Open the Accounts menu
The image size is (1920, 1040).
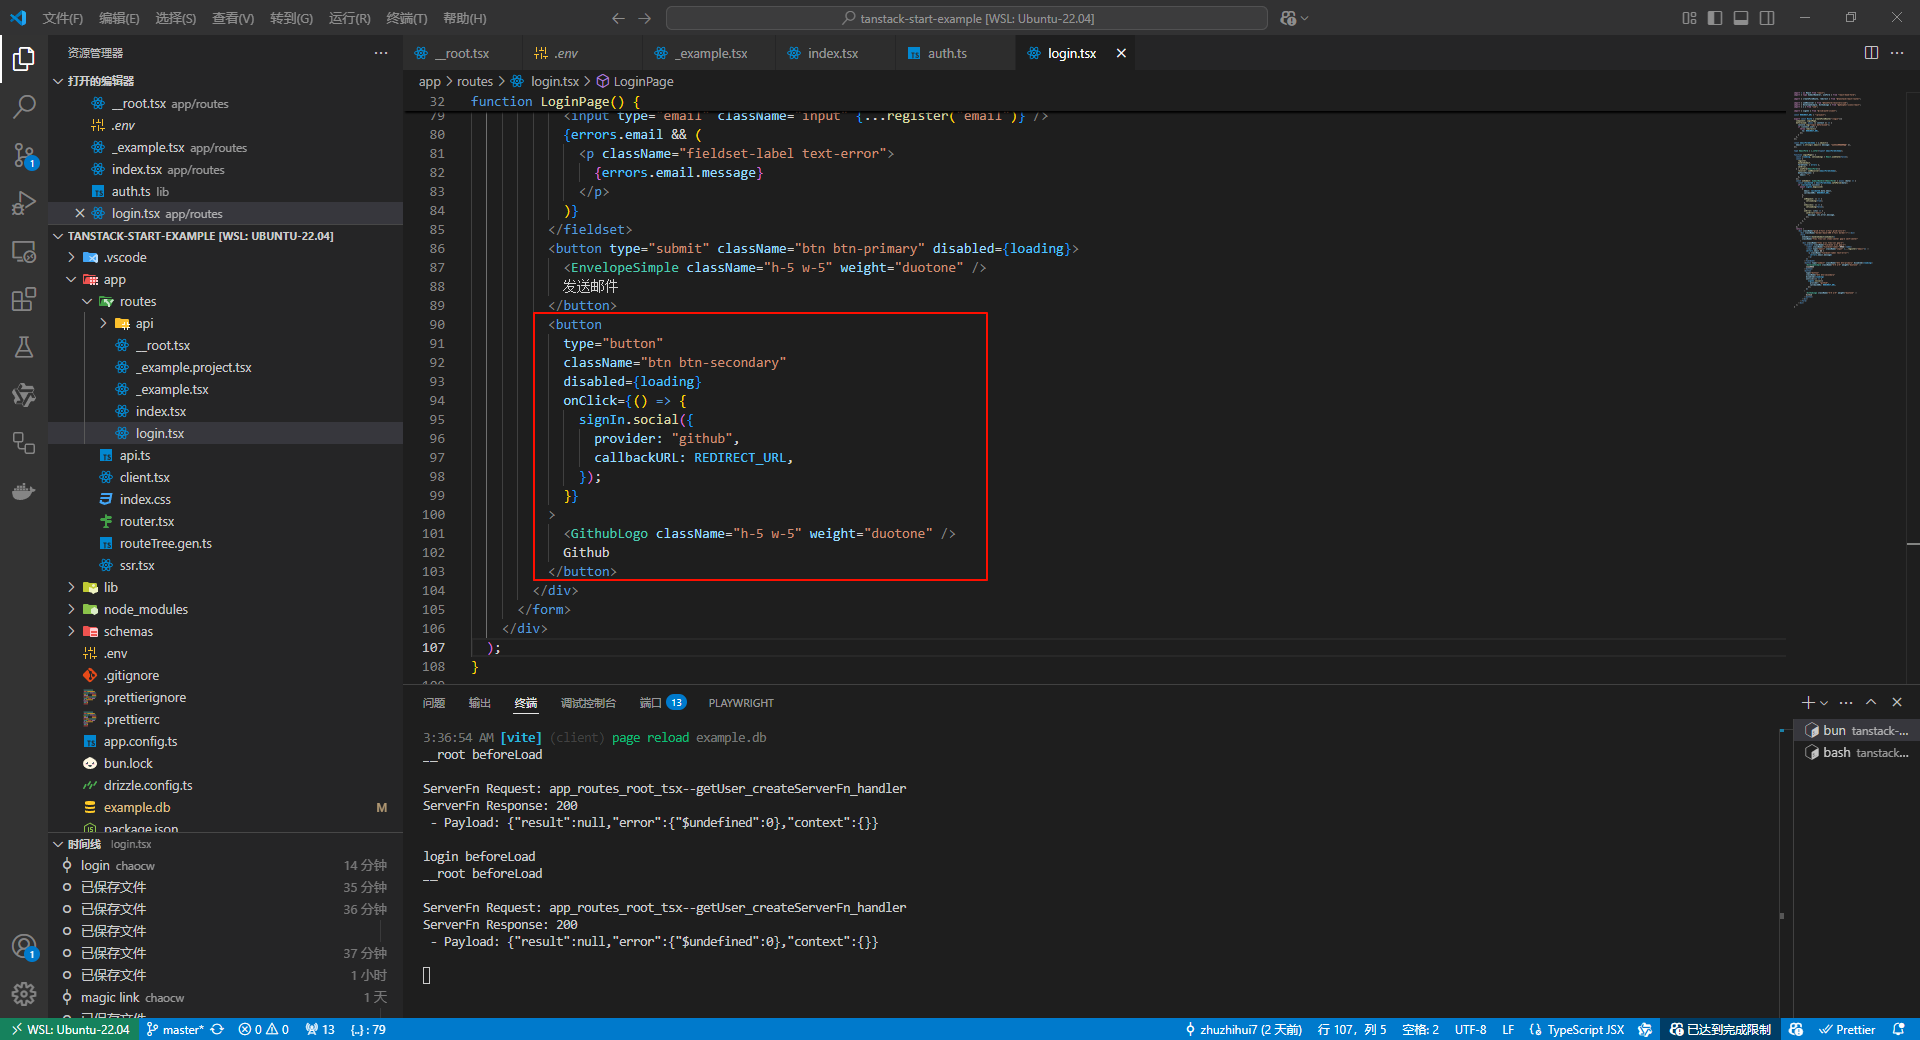(24, 946)
